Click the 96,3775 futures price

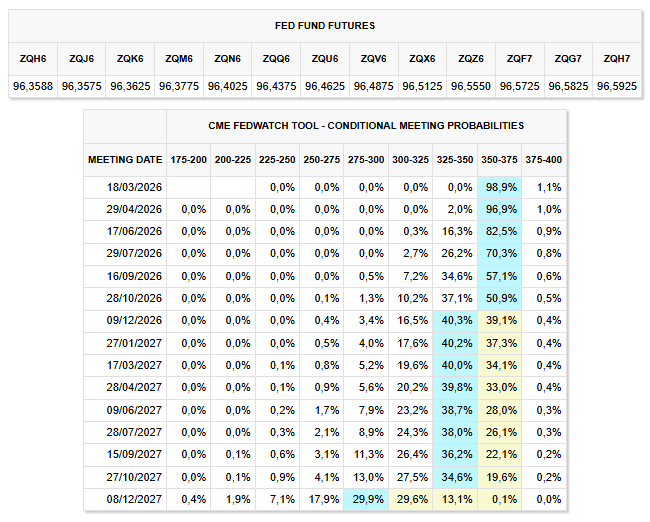pyautogui.click(x=179, y=86)
